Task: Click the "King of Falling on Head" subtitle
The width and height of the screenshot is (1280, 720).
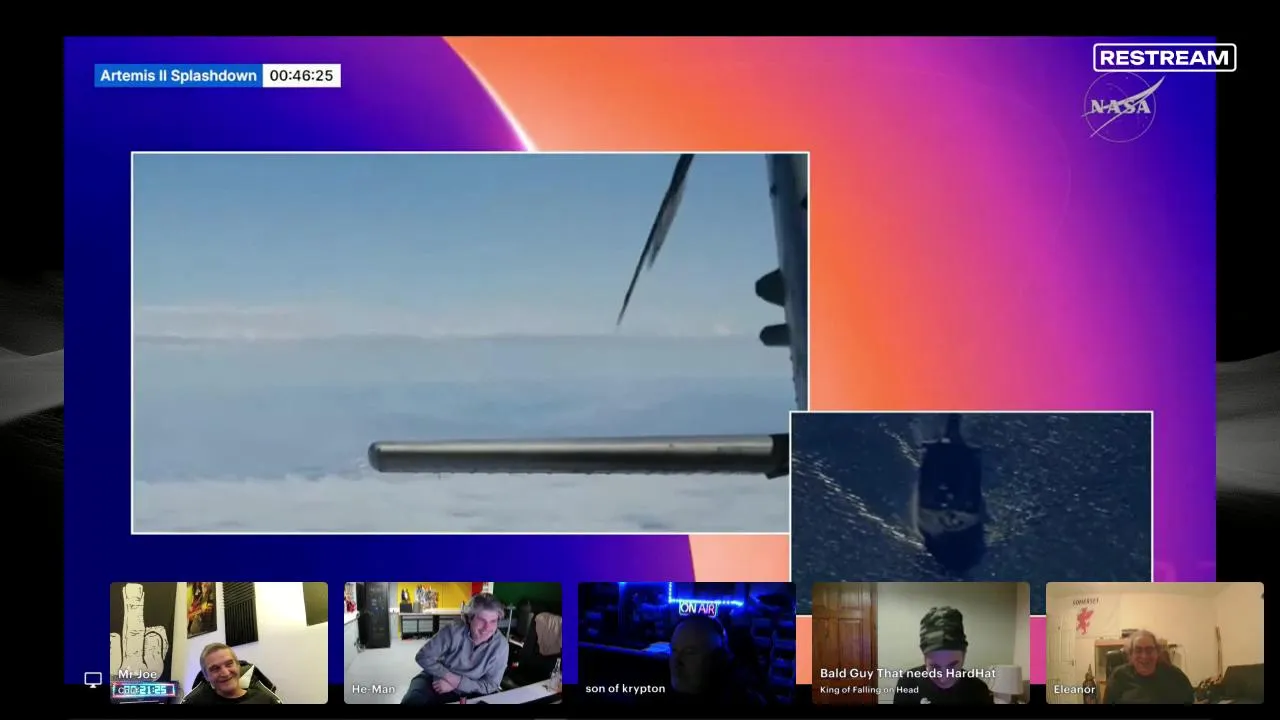Action: (x=869, y=690)
